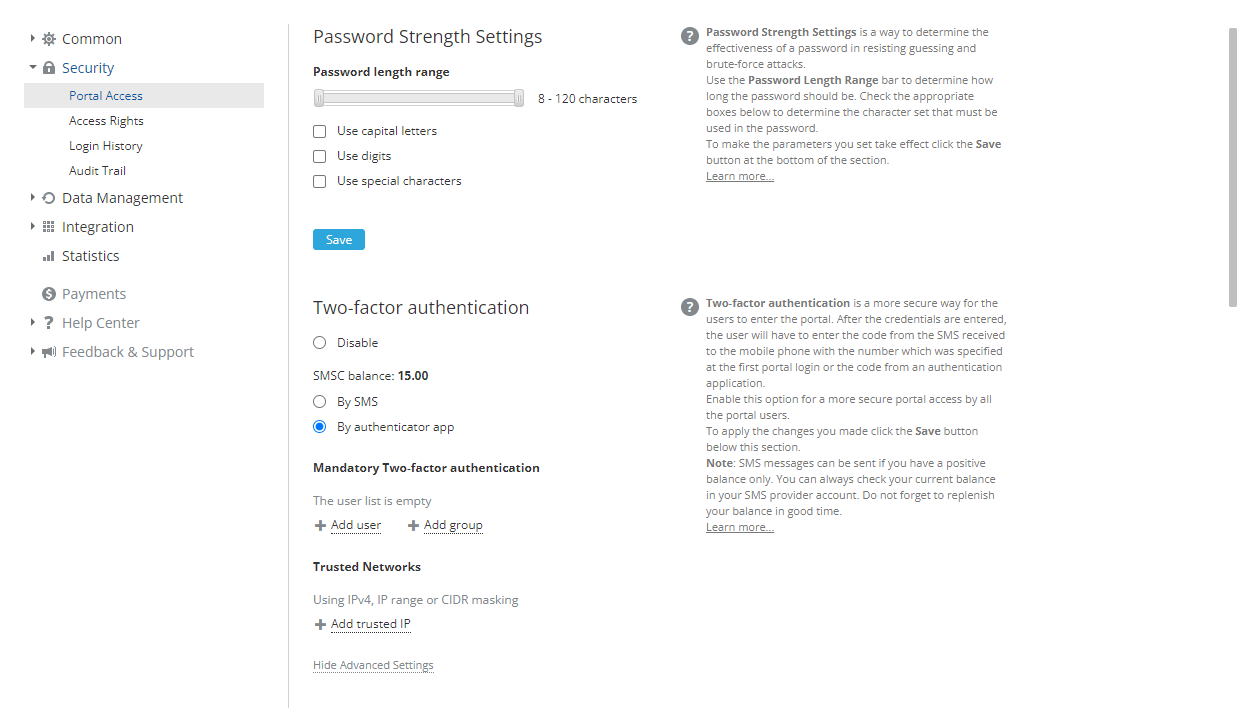Screen dimensions: 1240x708
Task: Switch to the Login History page
Action: coord(104,145)
